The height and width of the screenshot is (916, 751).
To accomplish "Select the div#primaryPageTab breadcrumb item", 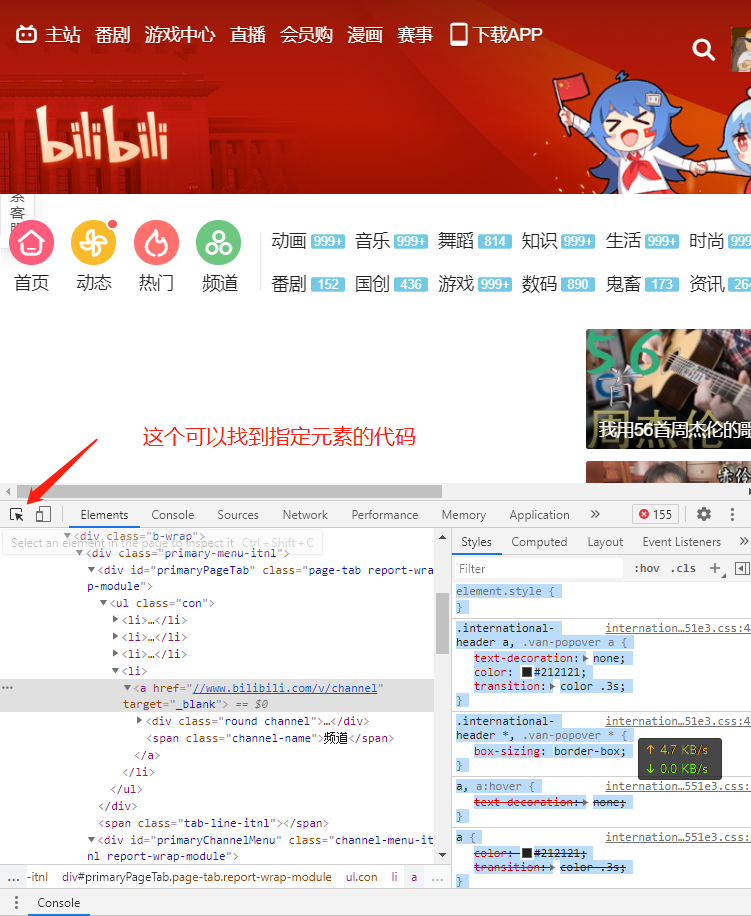I will pyautogui.click(x=196, y=877).
